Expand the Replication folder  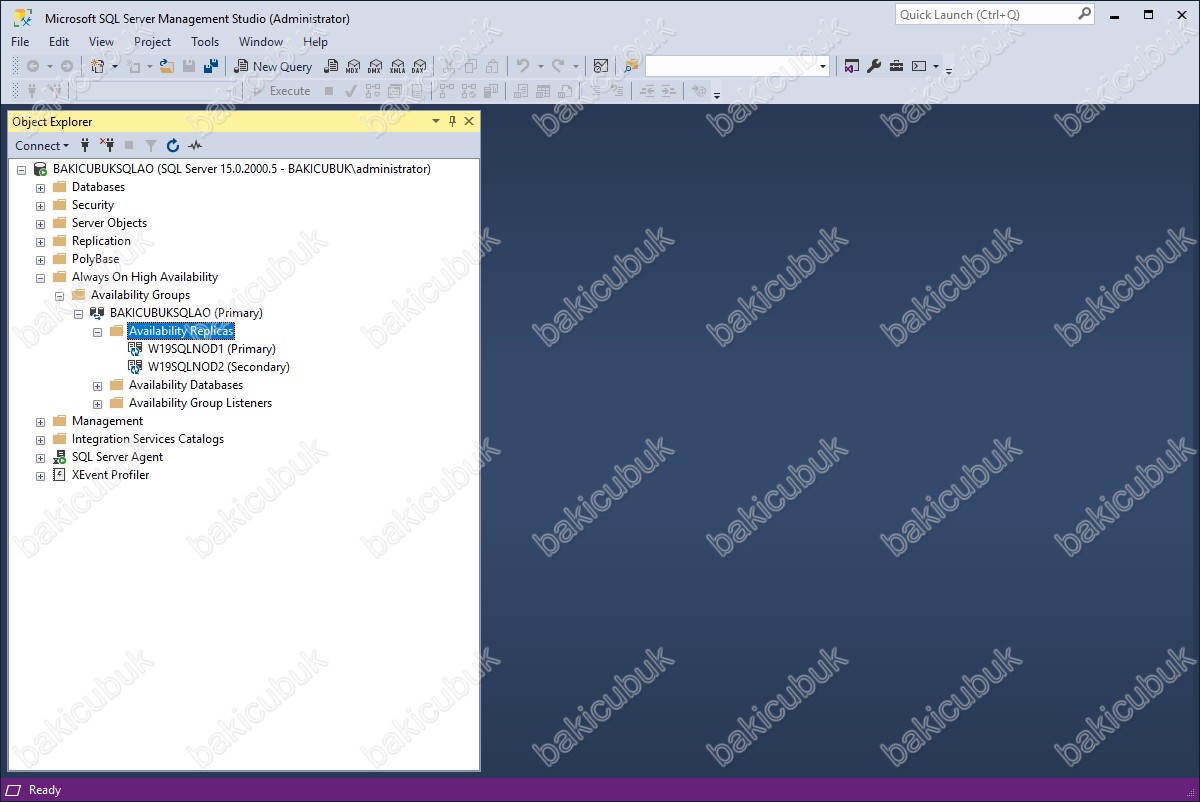click(x=41, y=242)
